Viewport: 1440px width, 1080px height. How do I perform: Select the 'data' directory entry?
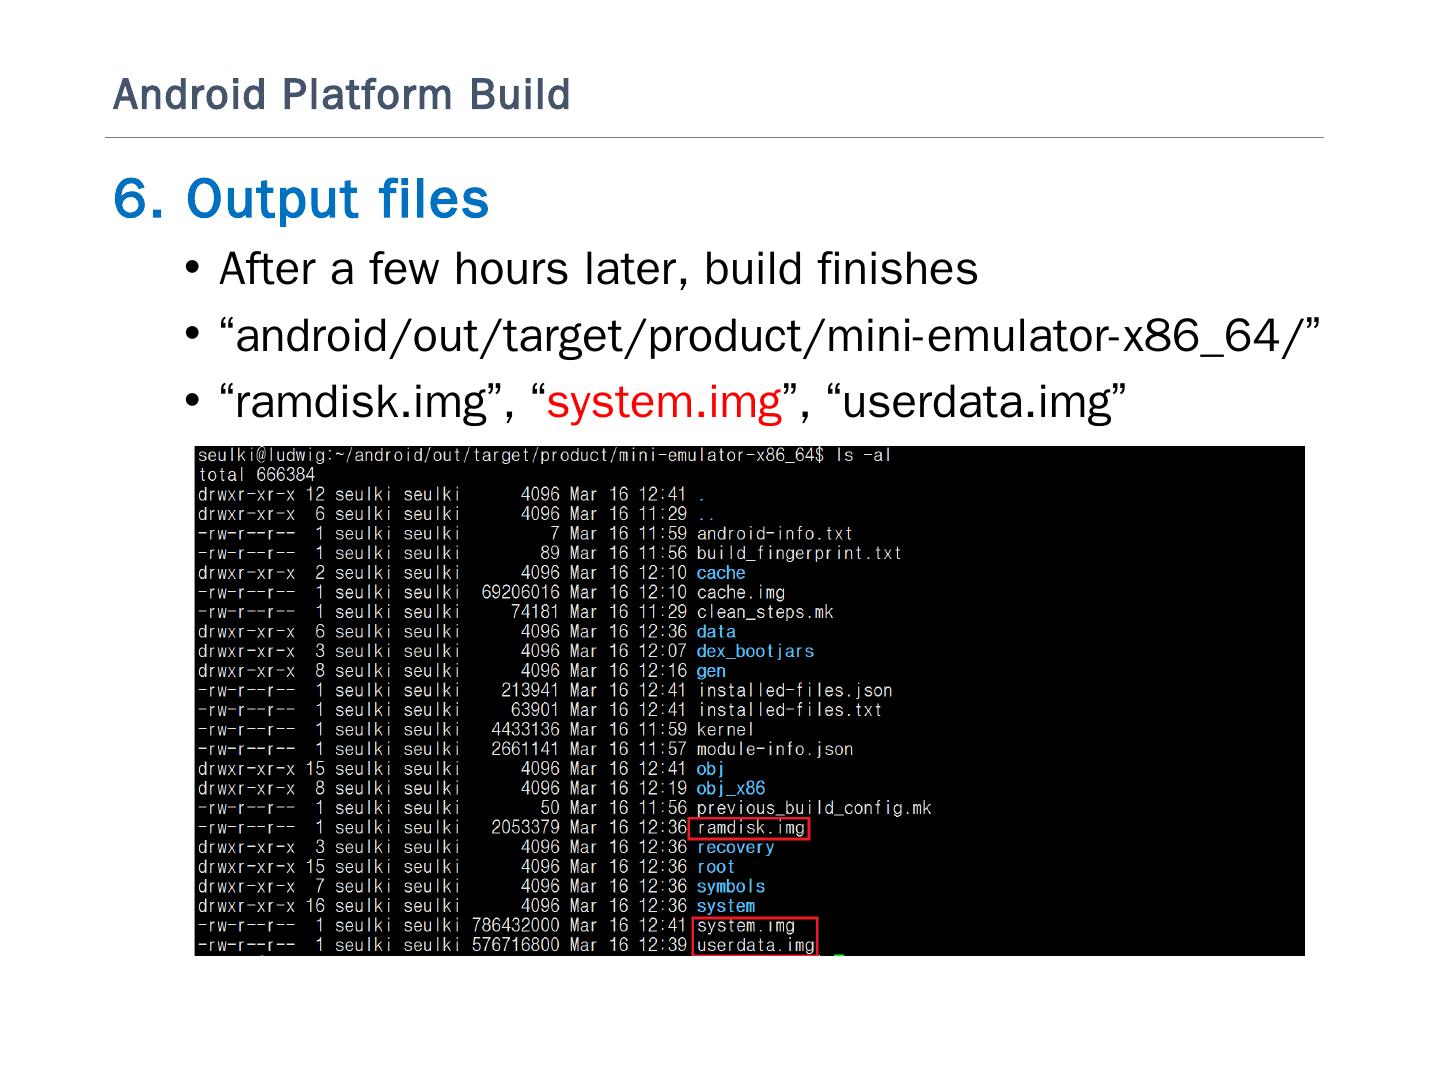click(716, 632)
